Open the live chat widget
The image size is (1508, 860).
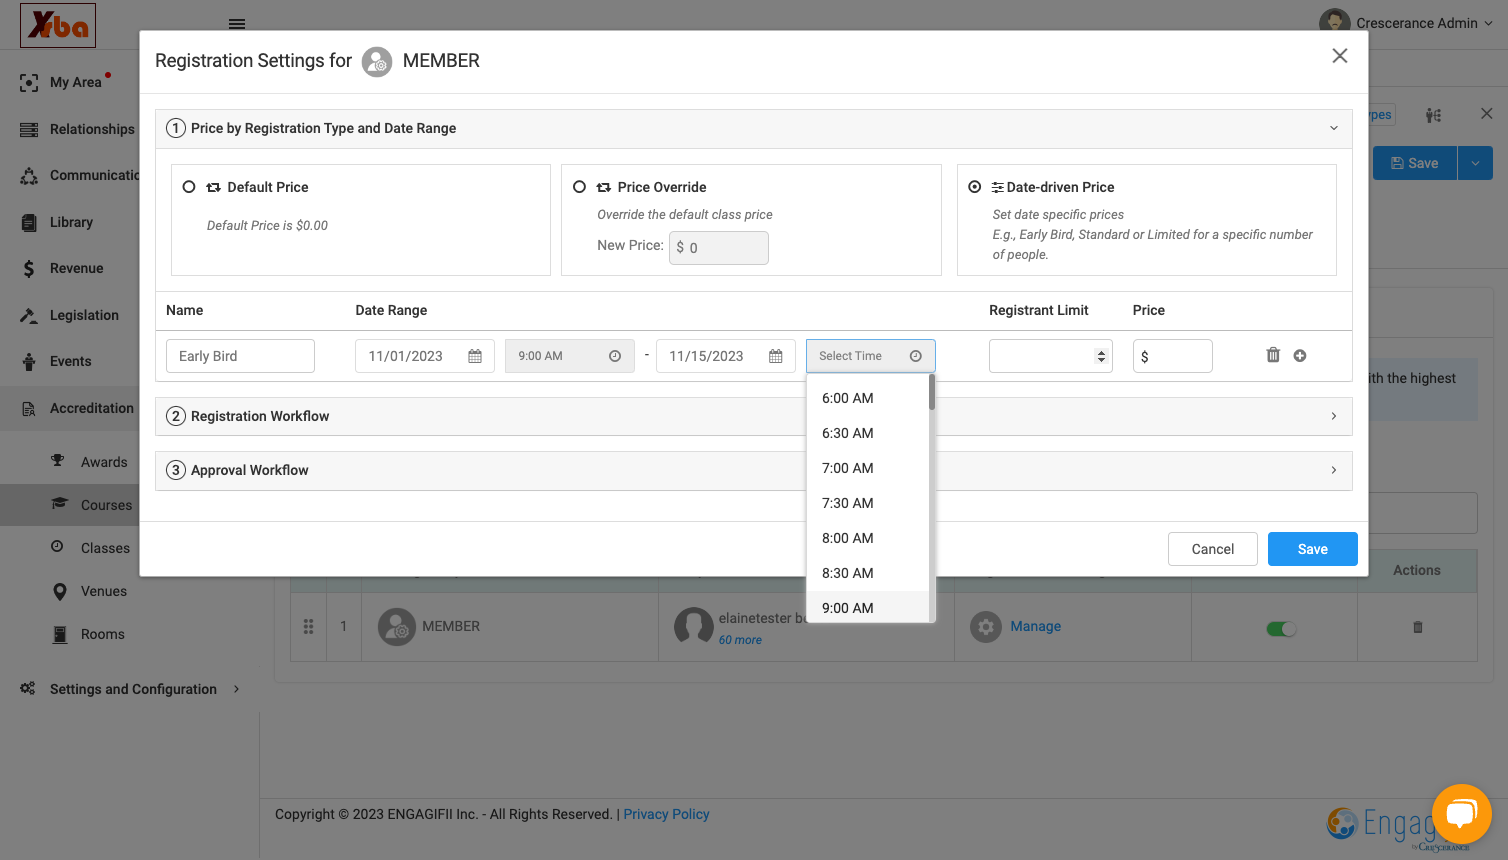click(x=1461, y=814)
